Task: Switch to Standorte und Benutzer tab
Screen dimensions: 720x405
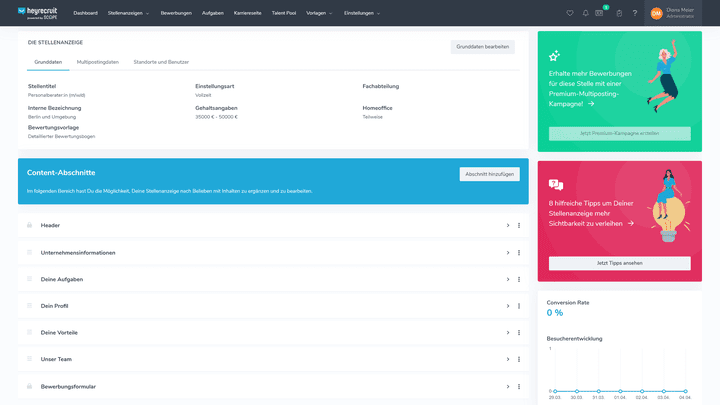Action: pos(161,62)
